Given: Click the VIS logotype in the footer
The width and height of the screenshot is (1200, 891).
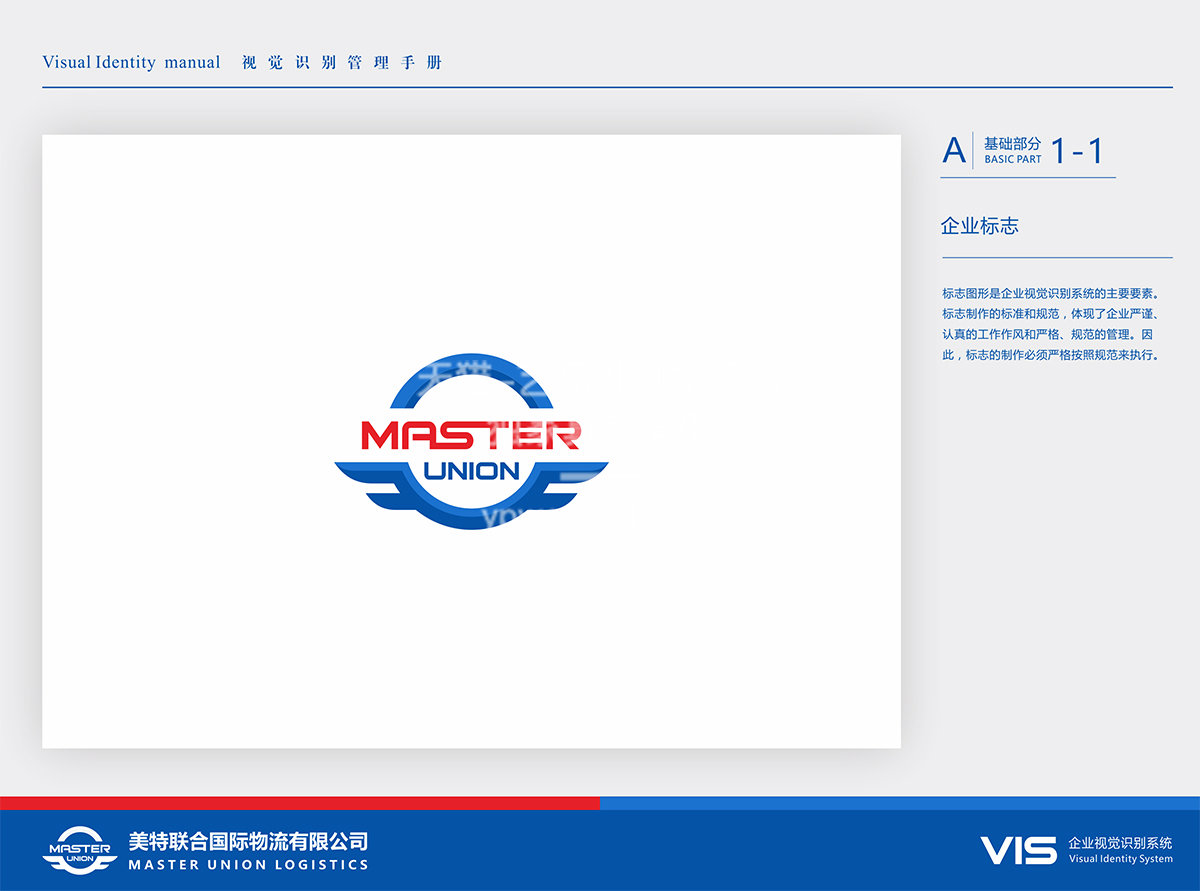Looking at the screenshot, I should pyautogui.click(x=1018, y=851).
